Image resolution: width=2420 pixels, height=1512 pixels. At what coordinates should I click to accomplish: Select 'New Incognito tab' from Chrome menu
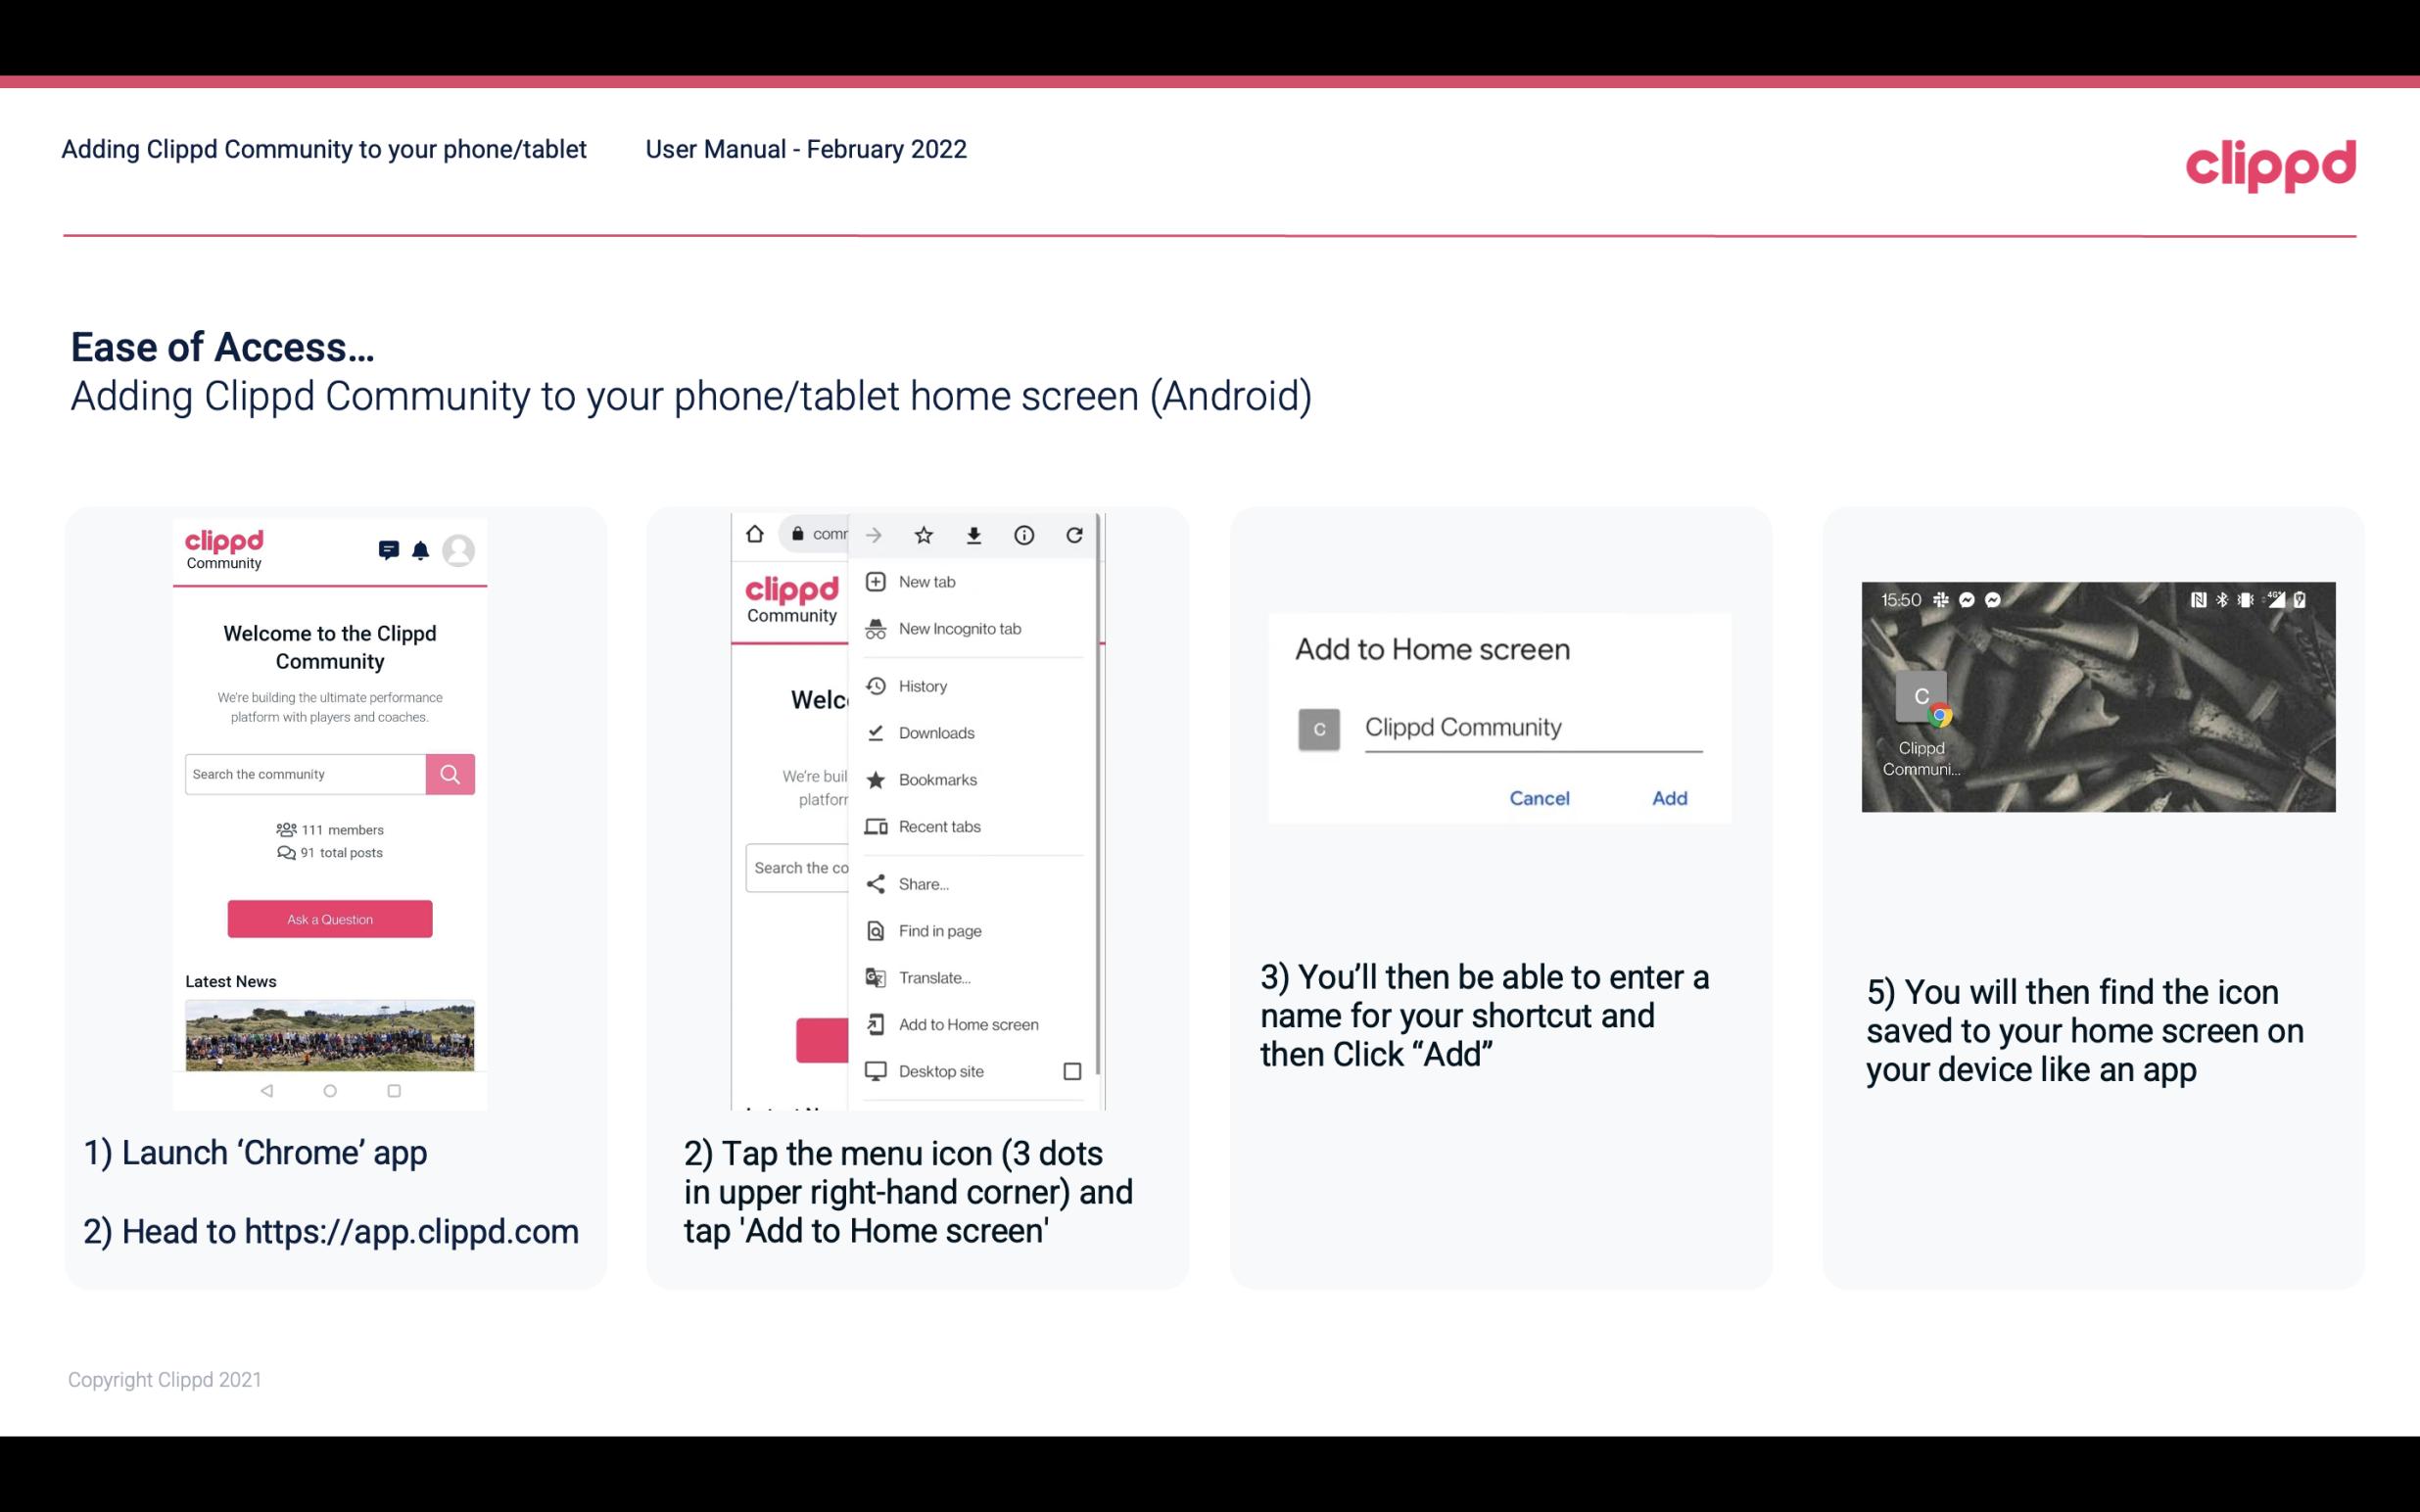coord(958,629)
